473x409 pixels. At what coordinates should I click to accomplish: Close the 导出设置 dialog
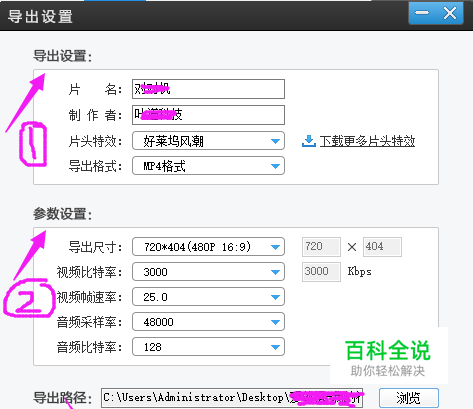[x=450, y=13]
